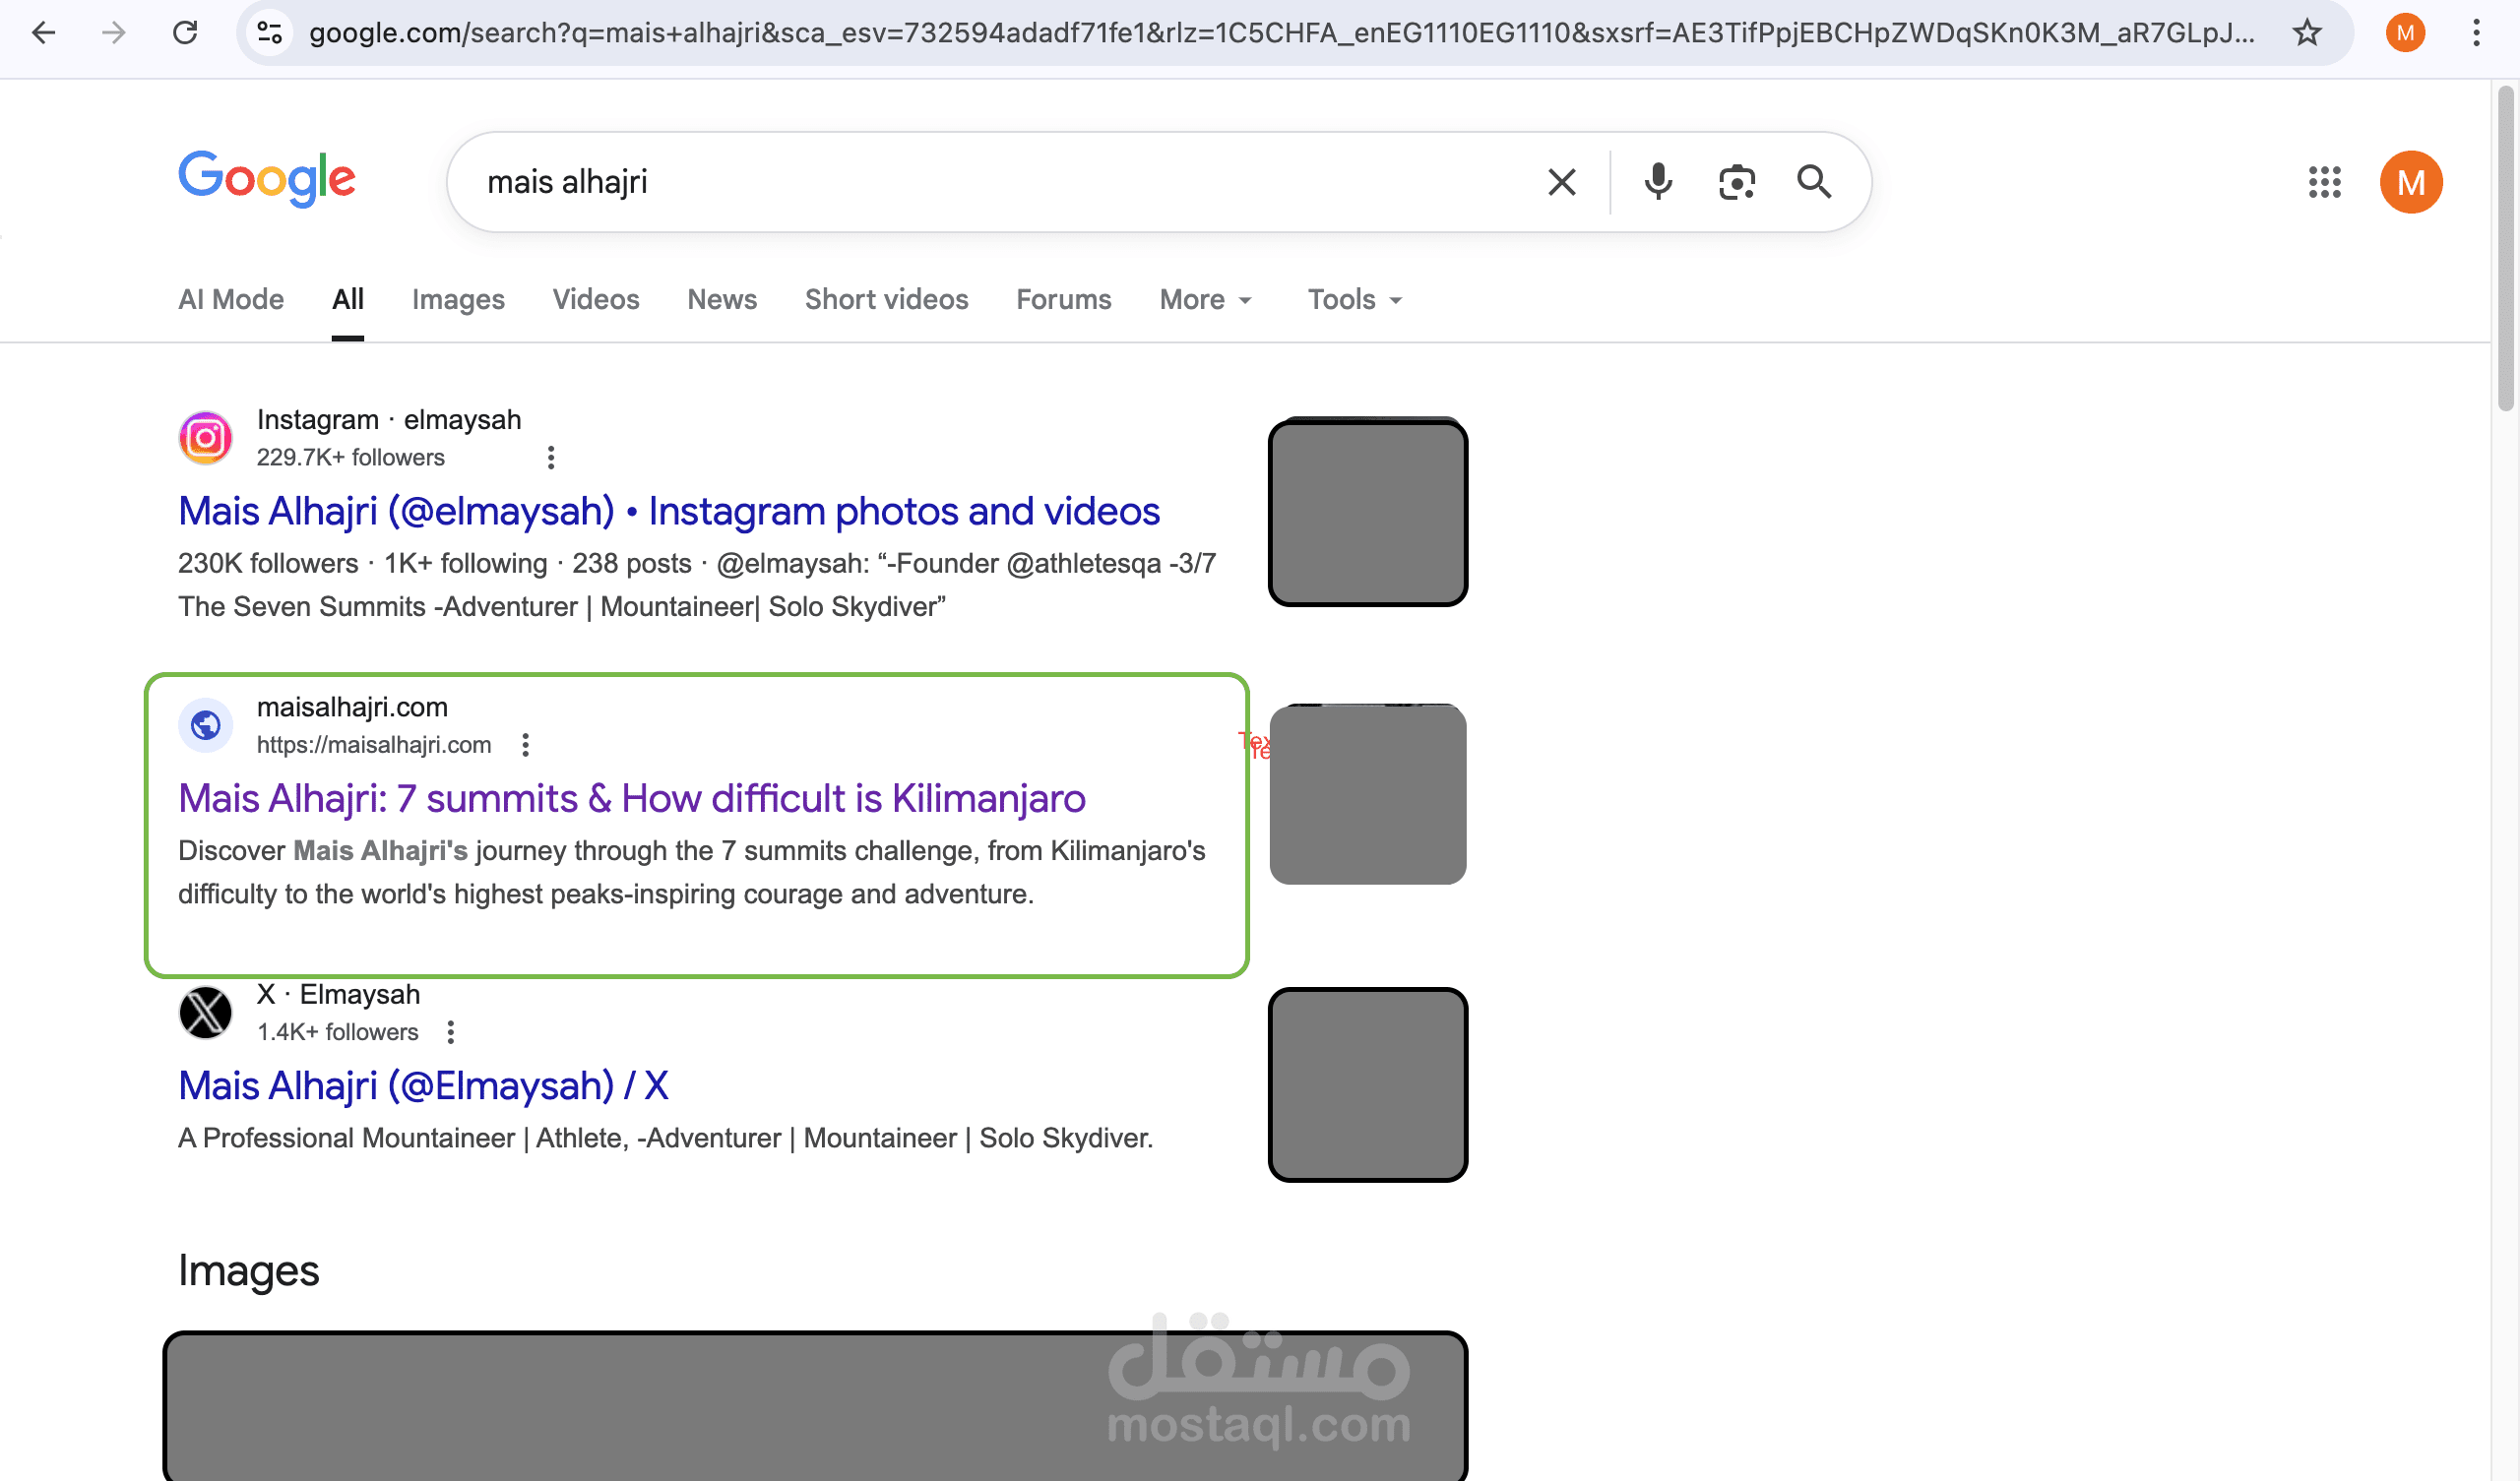This screenshot has height=1481, width=2520.
Task: Switch to Images tab
Action: pos(458,299)
